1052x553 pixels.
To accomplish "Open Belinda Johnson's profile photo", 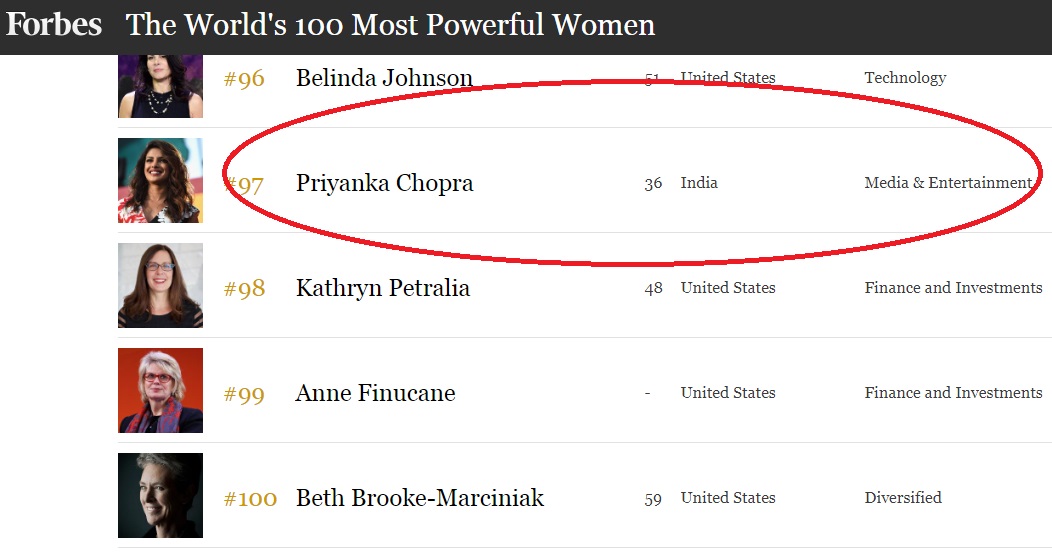I will point(160,86).
